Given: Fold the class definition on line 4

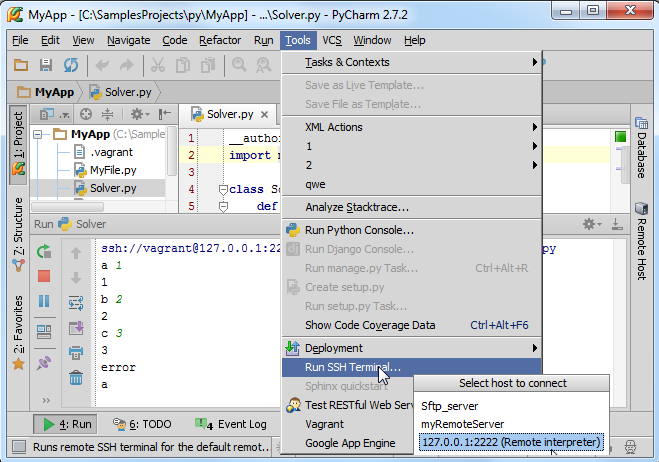Looking at the screenshot, I should 223,190.
